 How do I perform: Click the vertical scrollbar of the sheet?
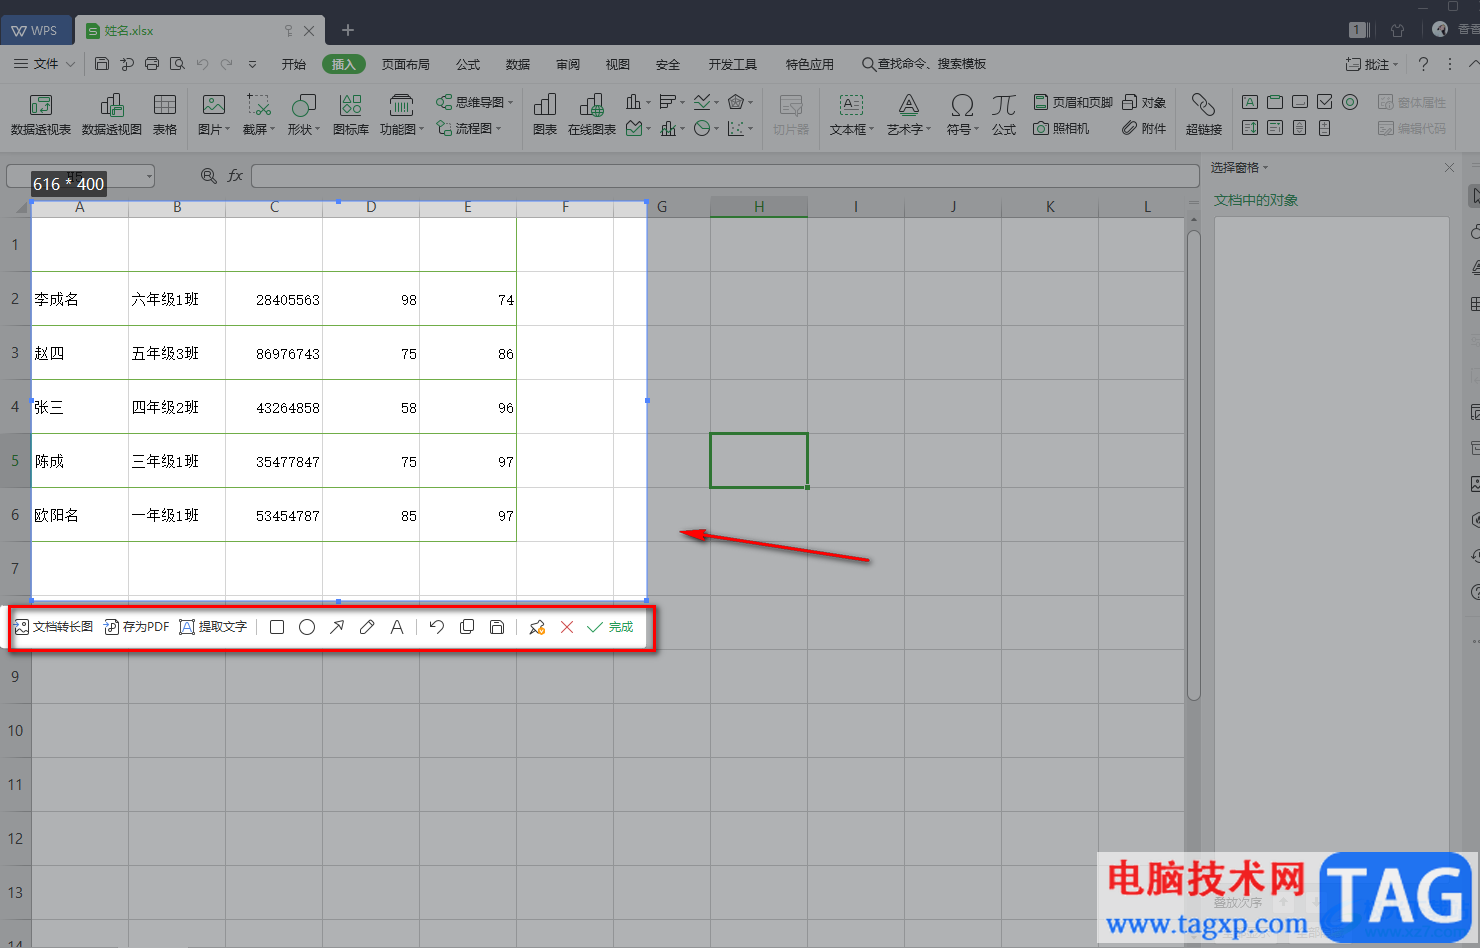coord(1193,466)
